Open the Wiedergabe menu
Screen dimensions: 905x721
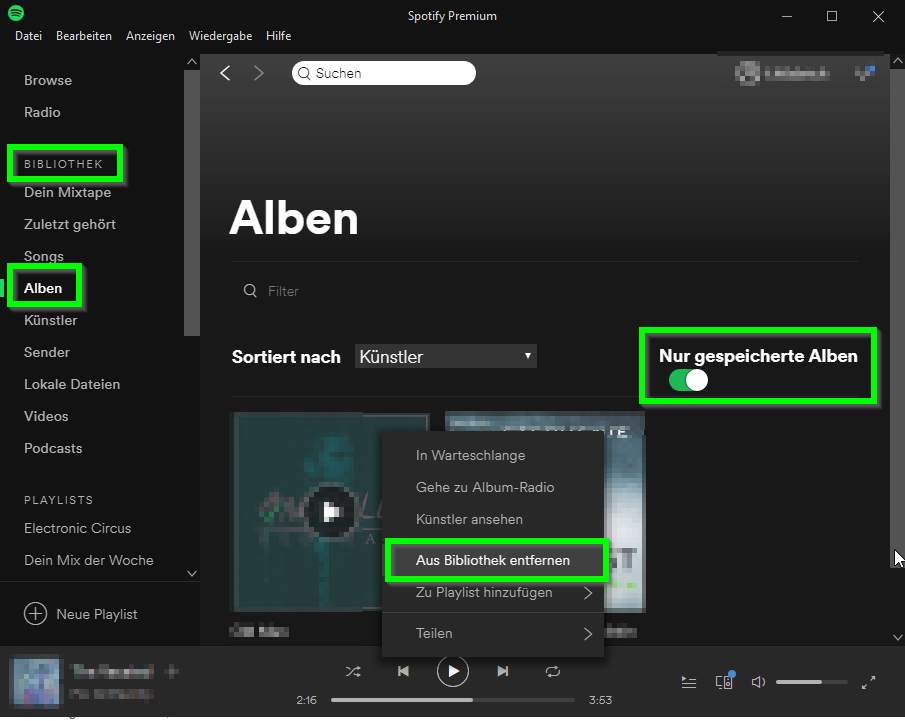click(220, 36)
